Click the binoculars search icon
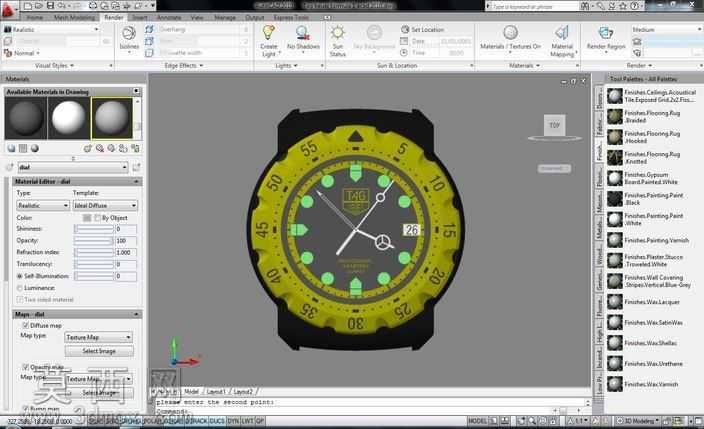Image resolution: width=704 pixels, height=429 pixels. click(x=585, y=6)
